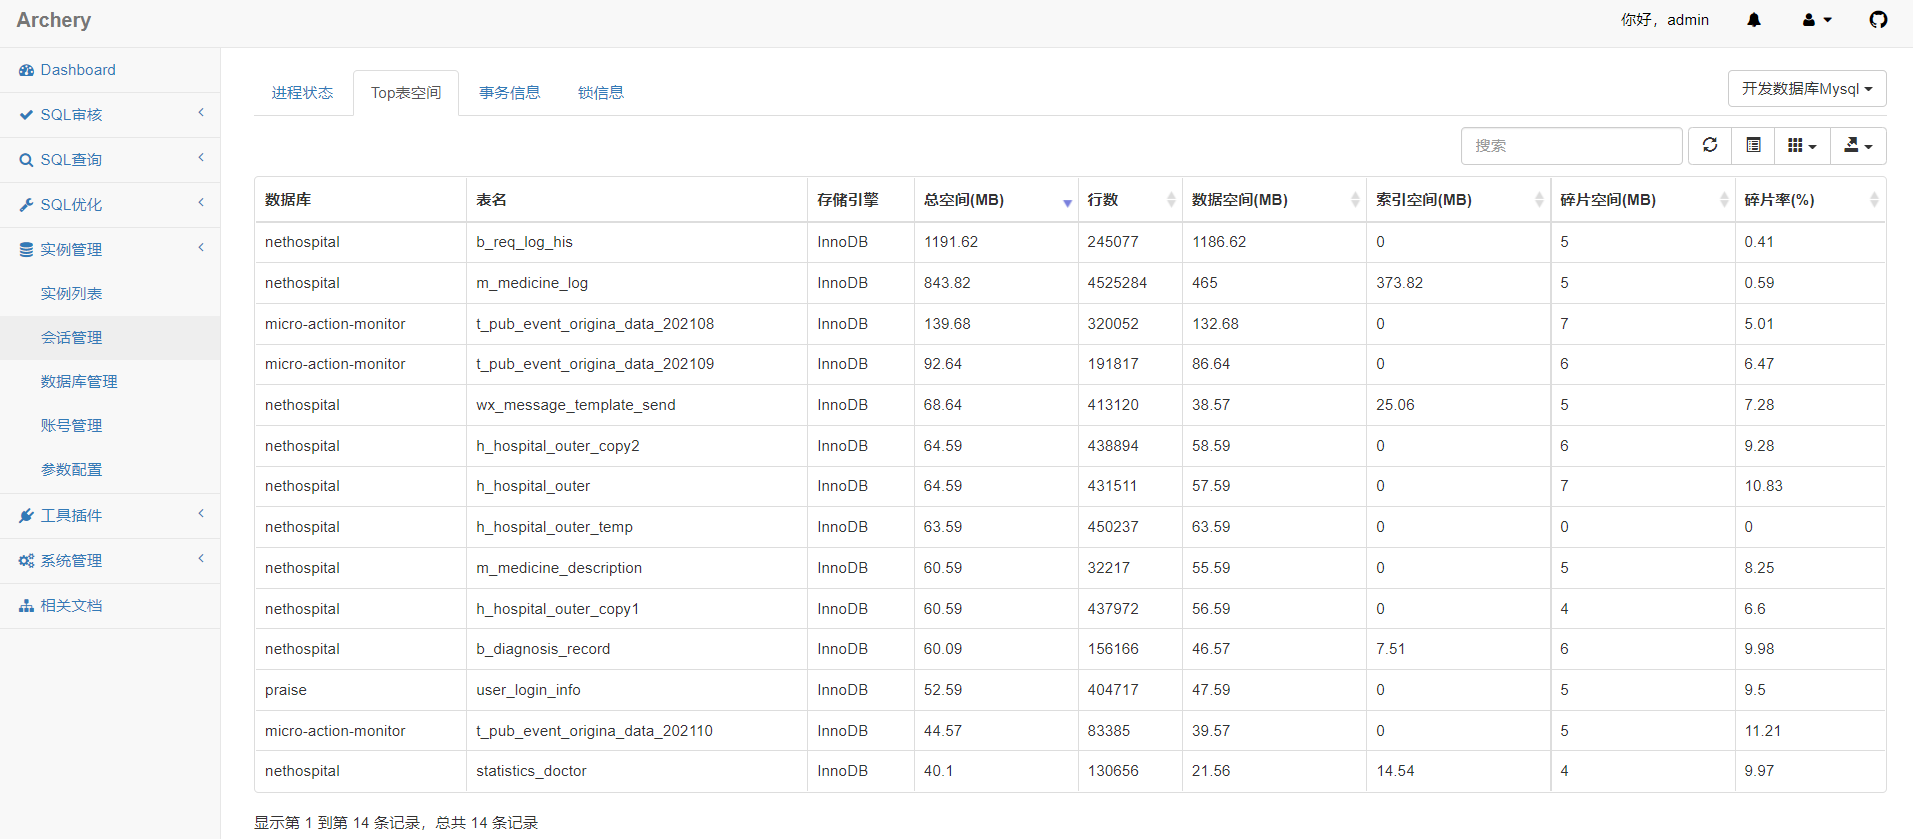Screen dimensions: 1913x839
Task: Open the export data dropdown
Action: click(x=1857, y=145)
